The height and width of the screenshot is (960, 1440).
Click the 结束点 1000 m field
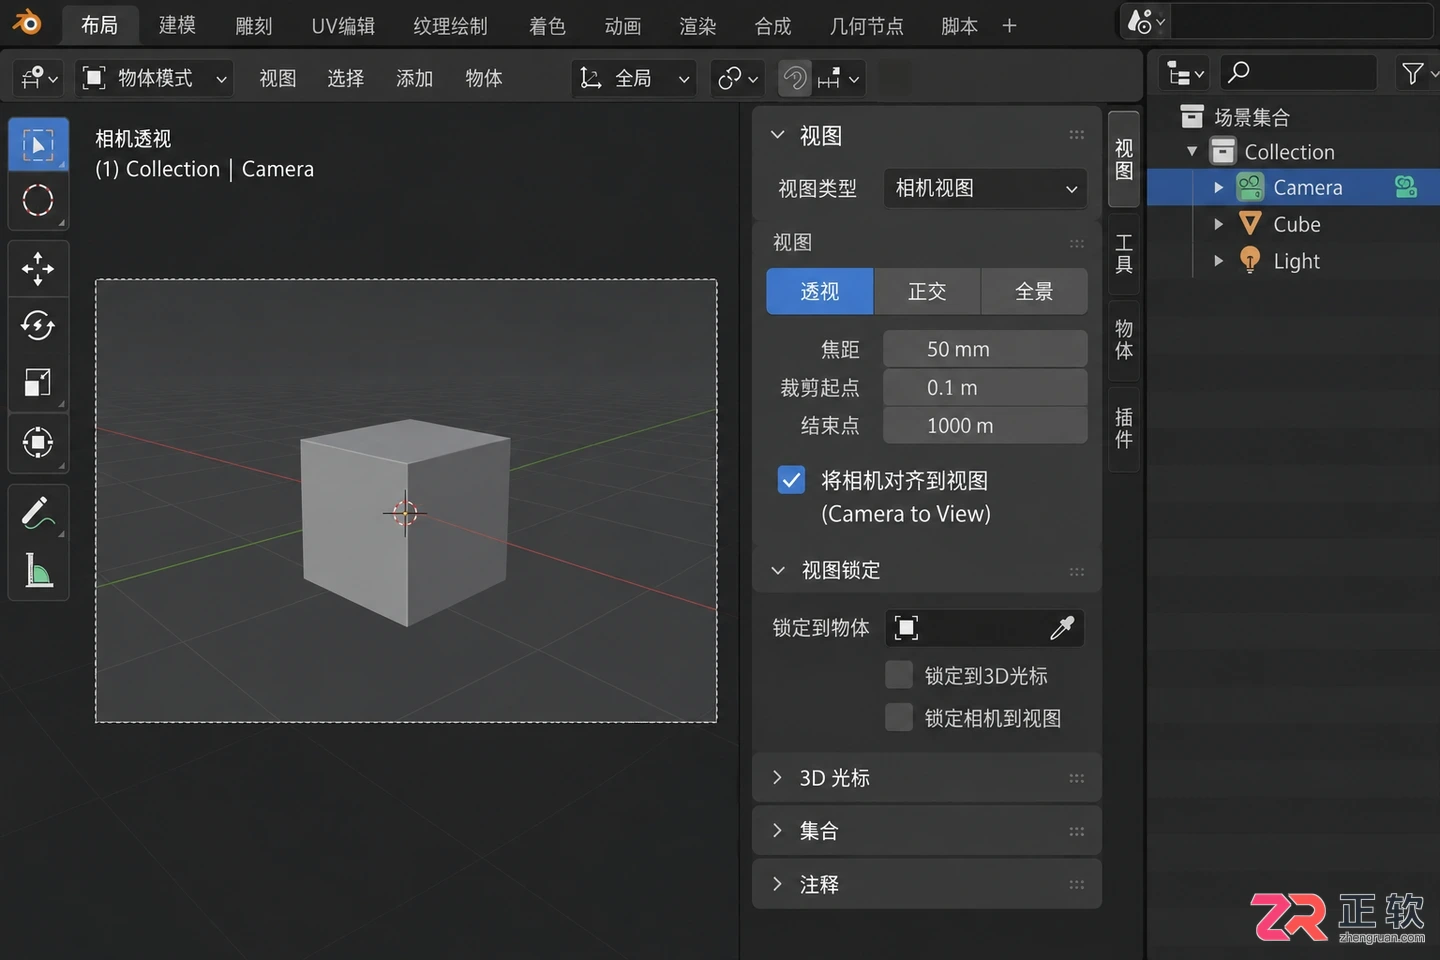point(985,425)
